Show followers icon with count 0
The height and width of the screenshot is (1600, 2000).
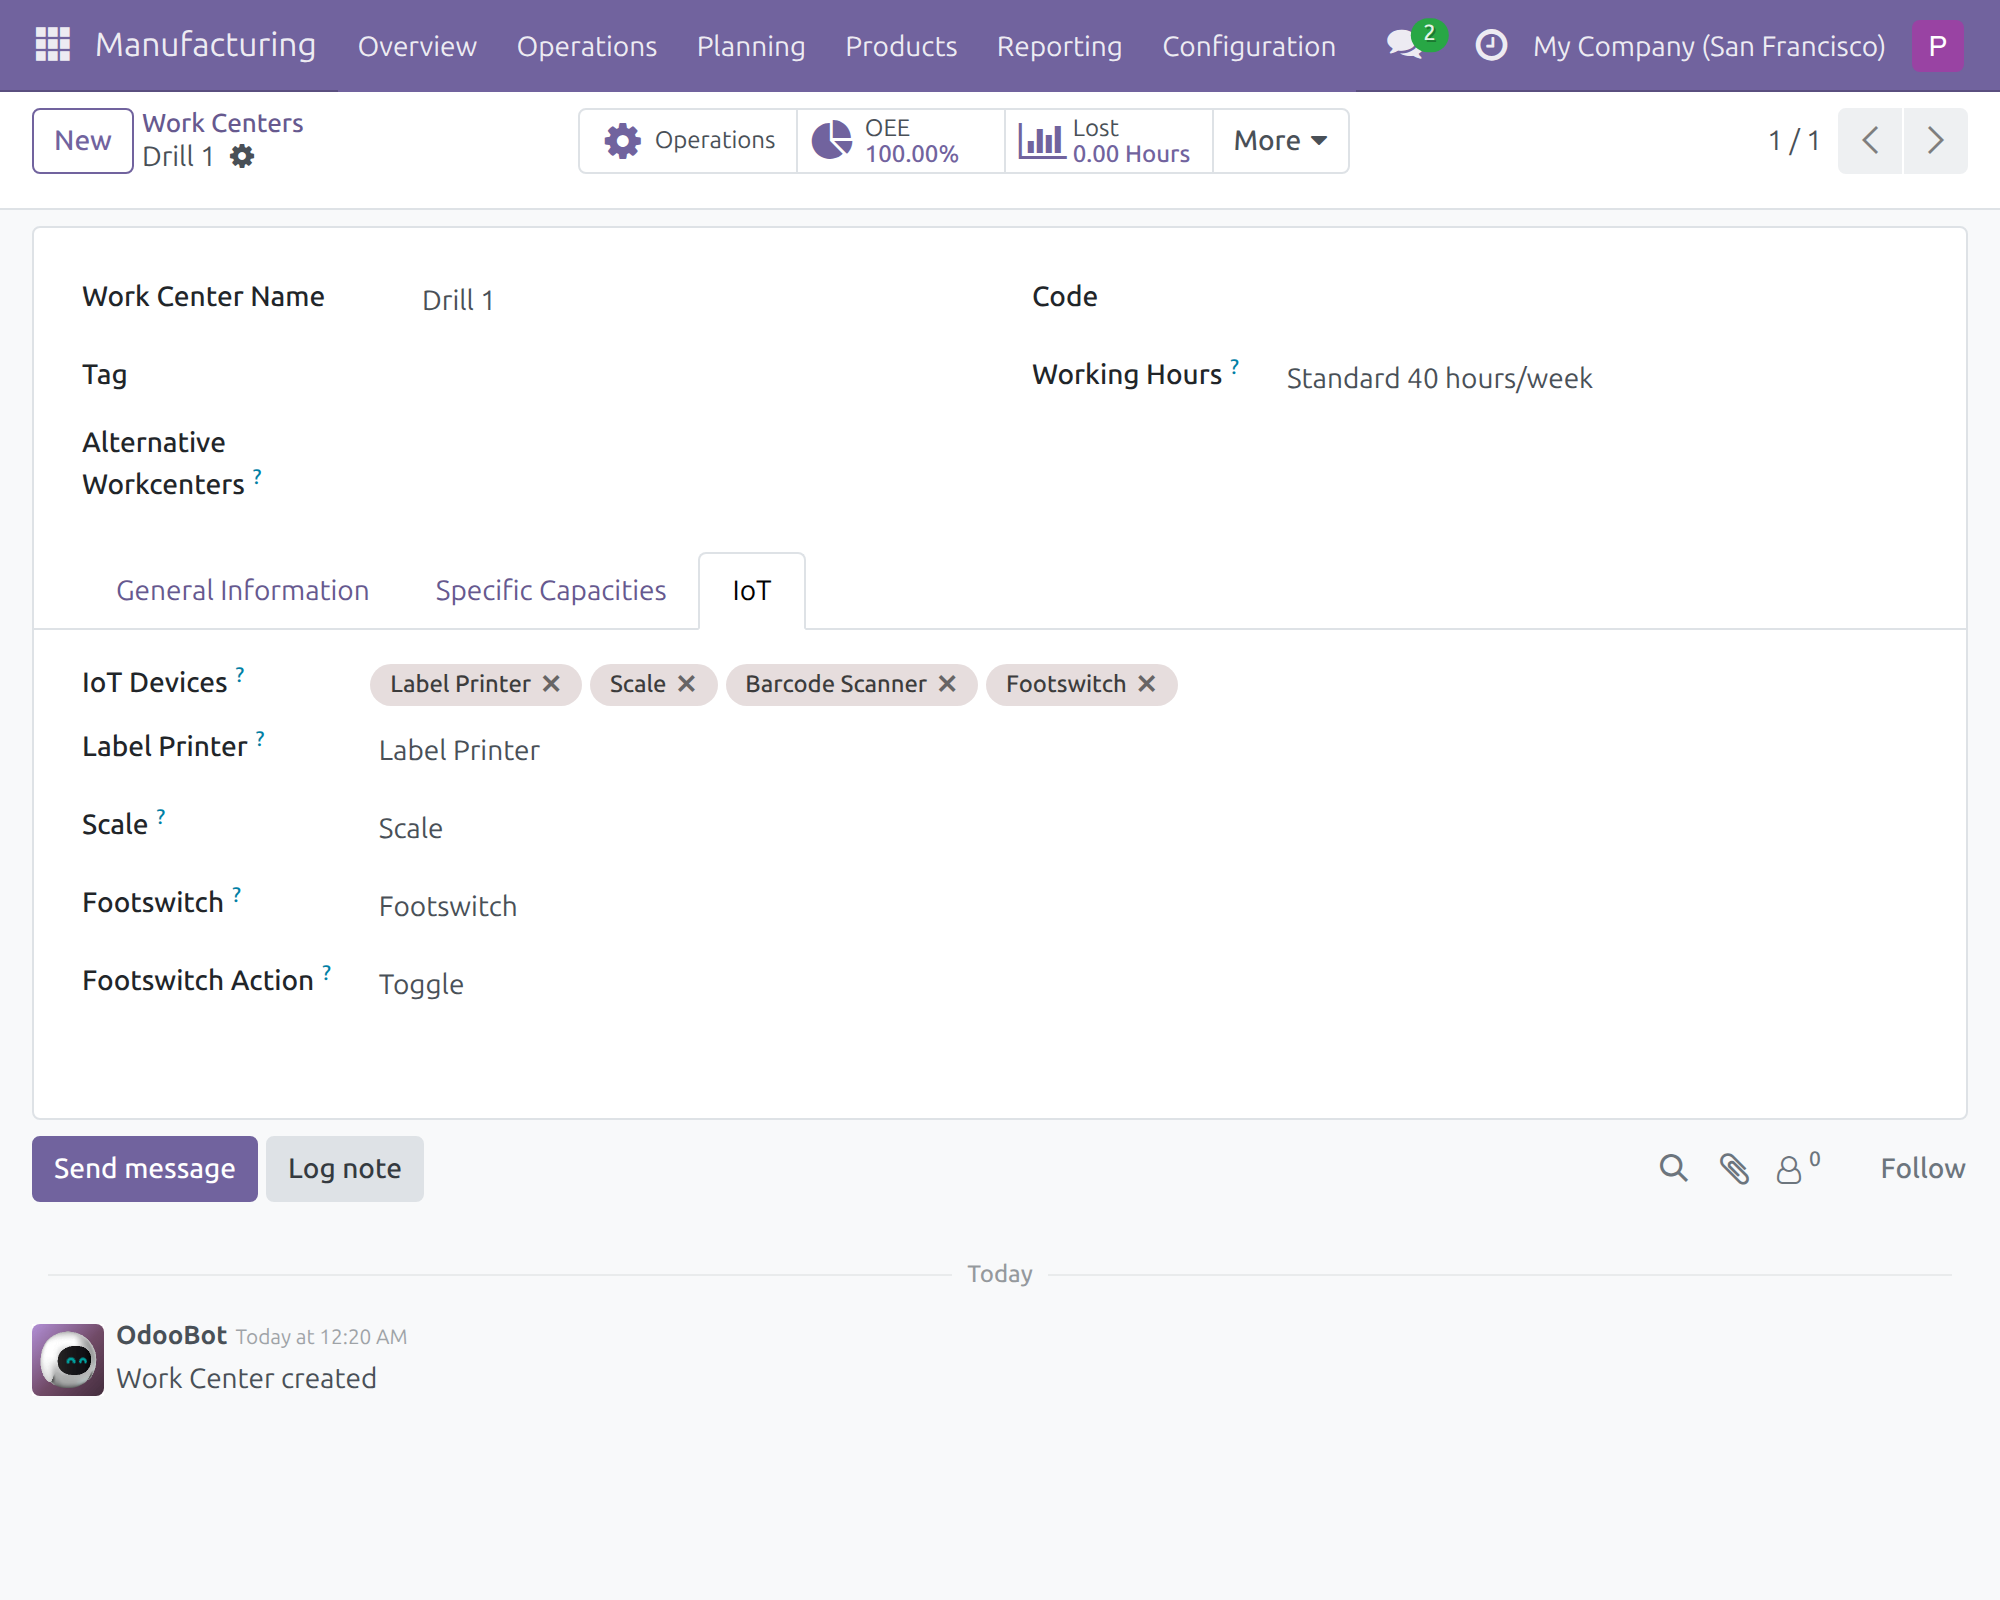point(1798,1168)
